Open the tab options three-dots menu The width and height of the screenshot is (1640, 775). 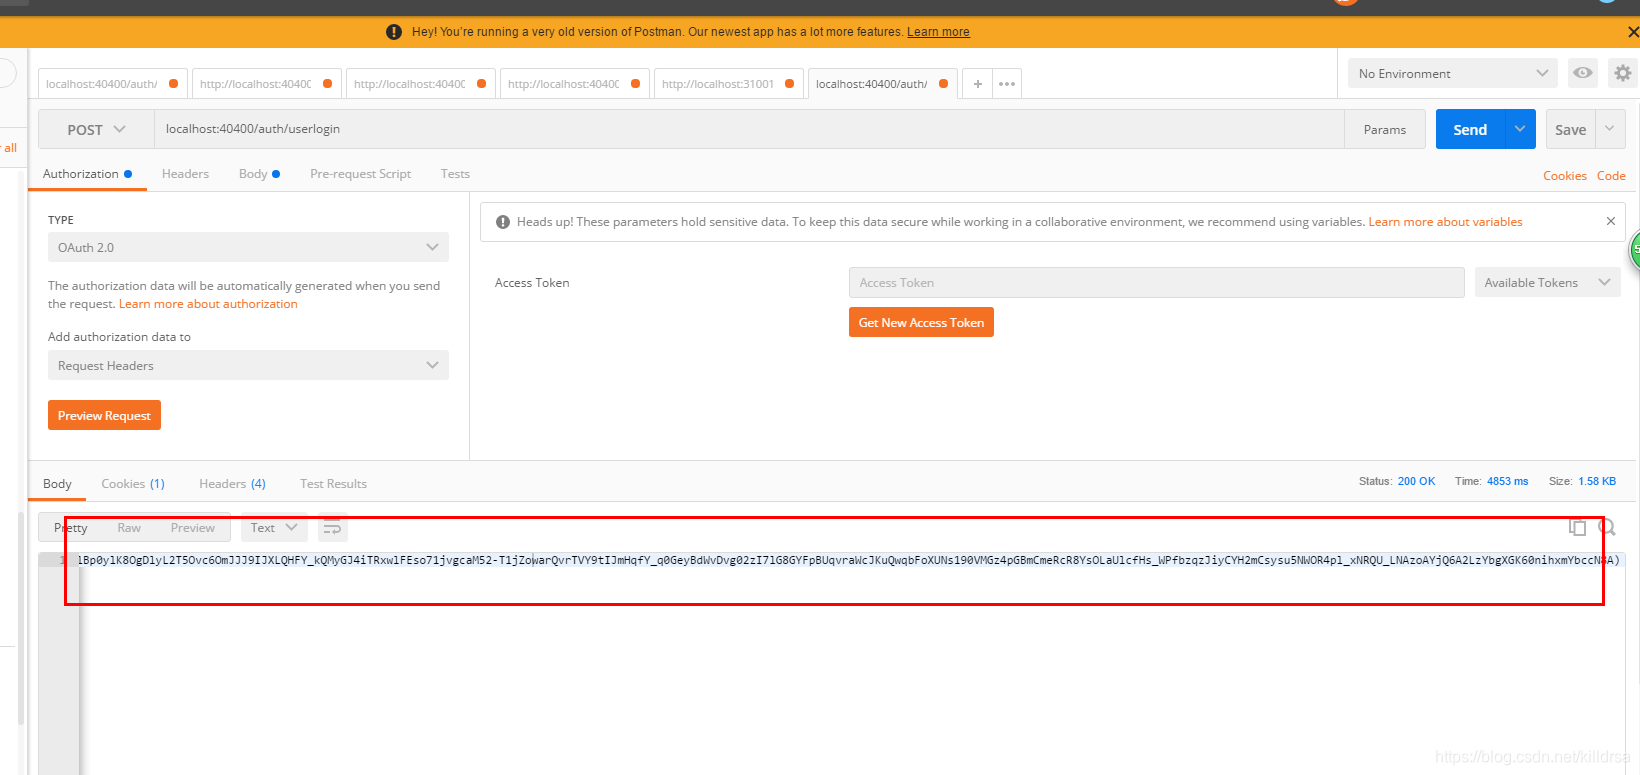pos(1007,84)
